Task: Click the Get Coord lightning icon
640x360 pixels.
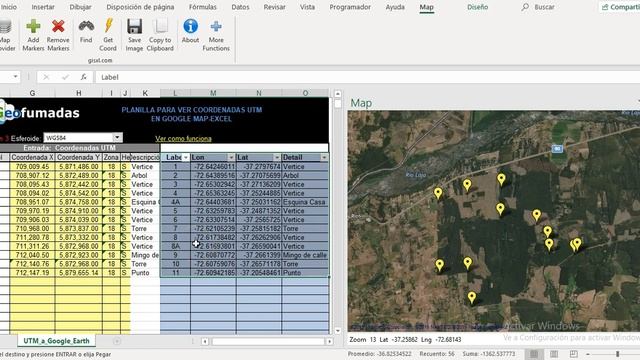Action: 108,27
